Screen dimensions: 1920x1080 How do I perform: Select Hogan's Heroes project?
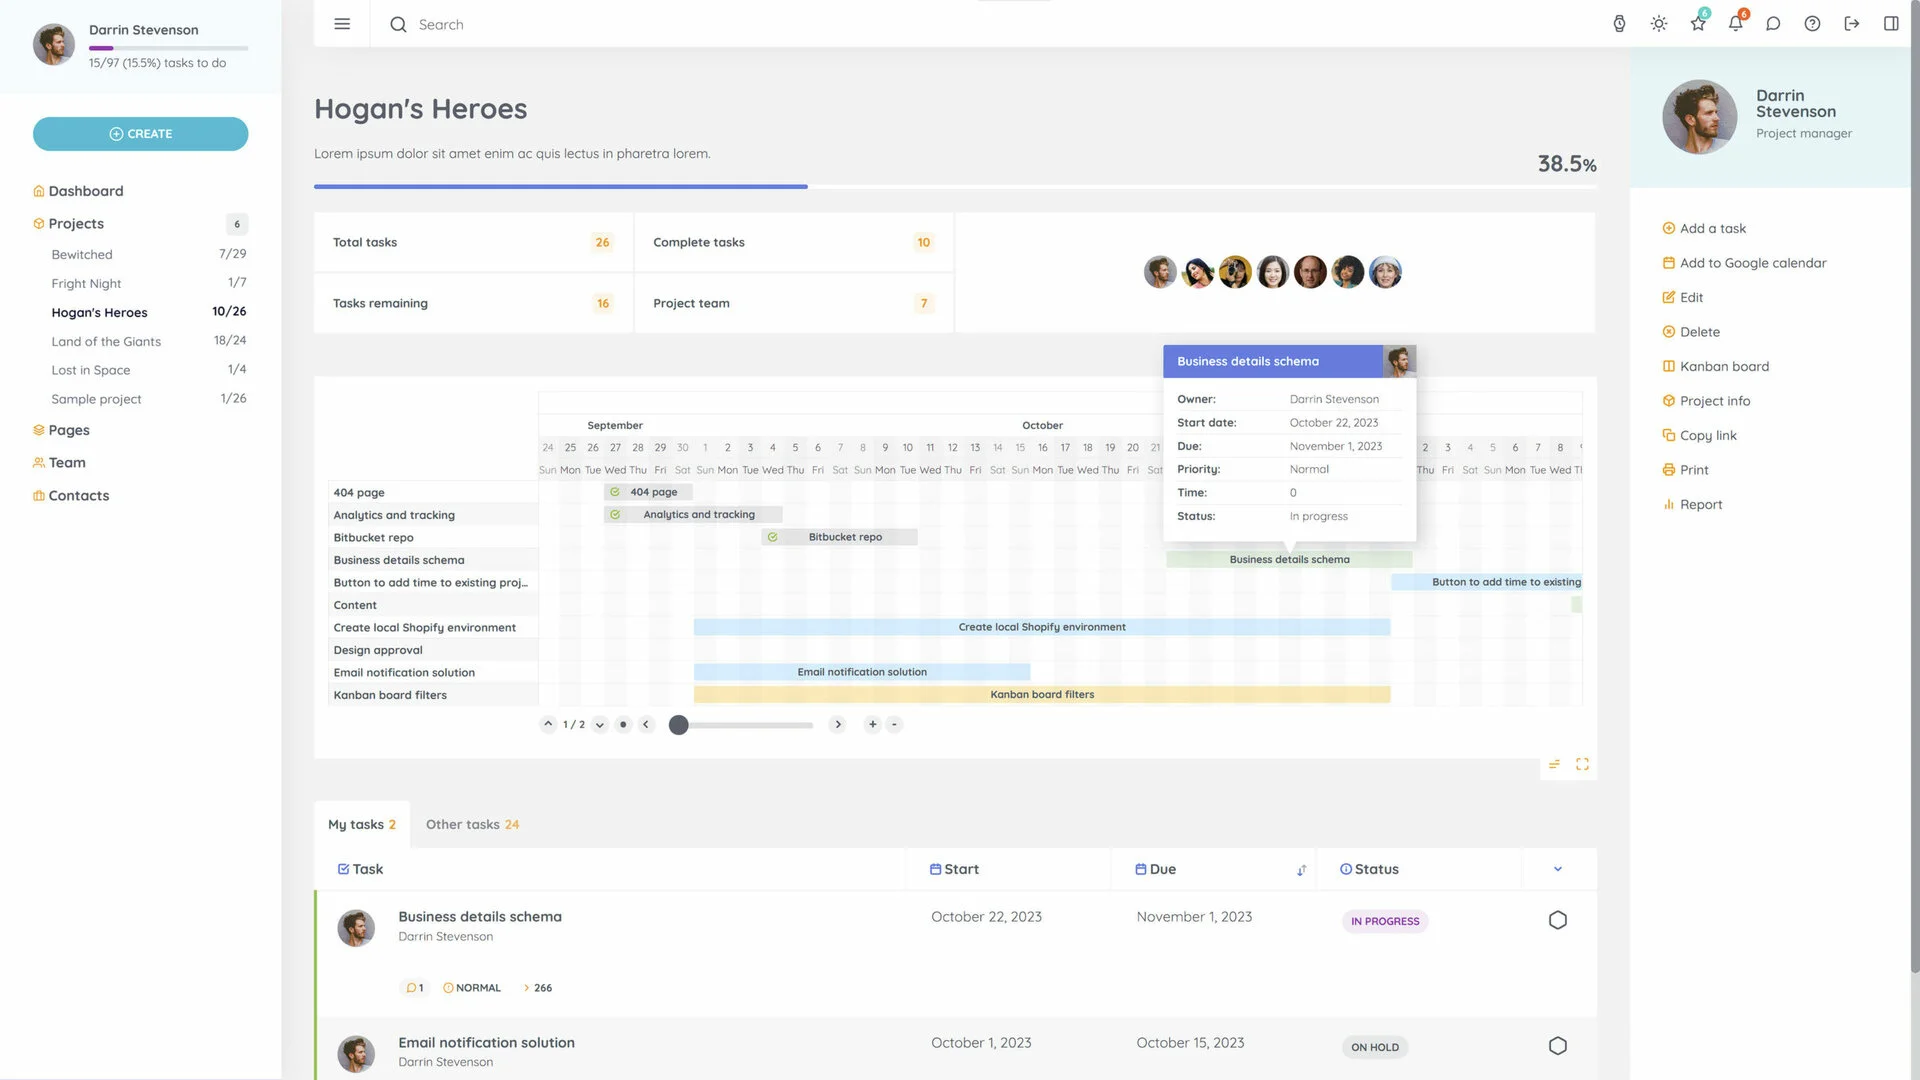99,313
